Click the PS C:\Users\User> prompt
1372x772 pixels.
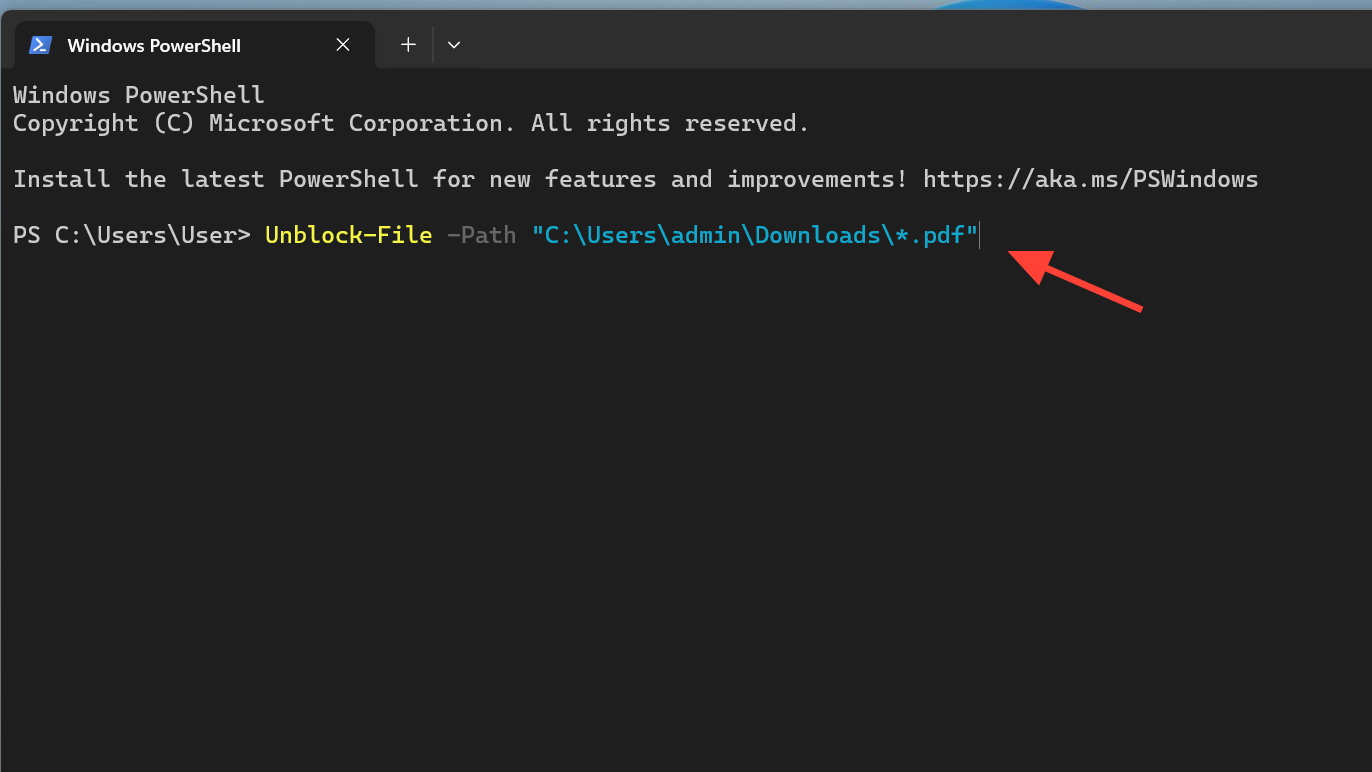(x=132, y=235)
